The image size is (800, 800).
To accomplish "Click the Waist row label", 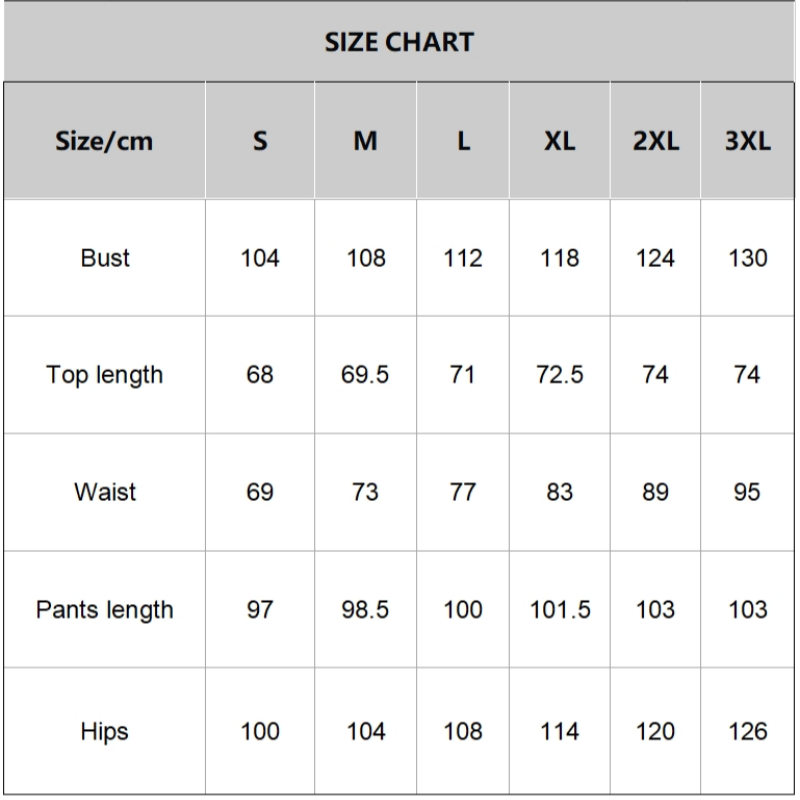I will pyautogui.click(x=105, y=492).
